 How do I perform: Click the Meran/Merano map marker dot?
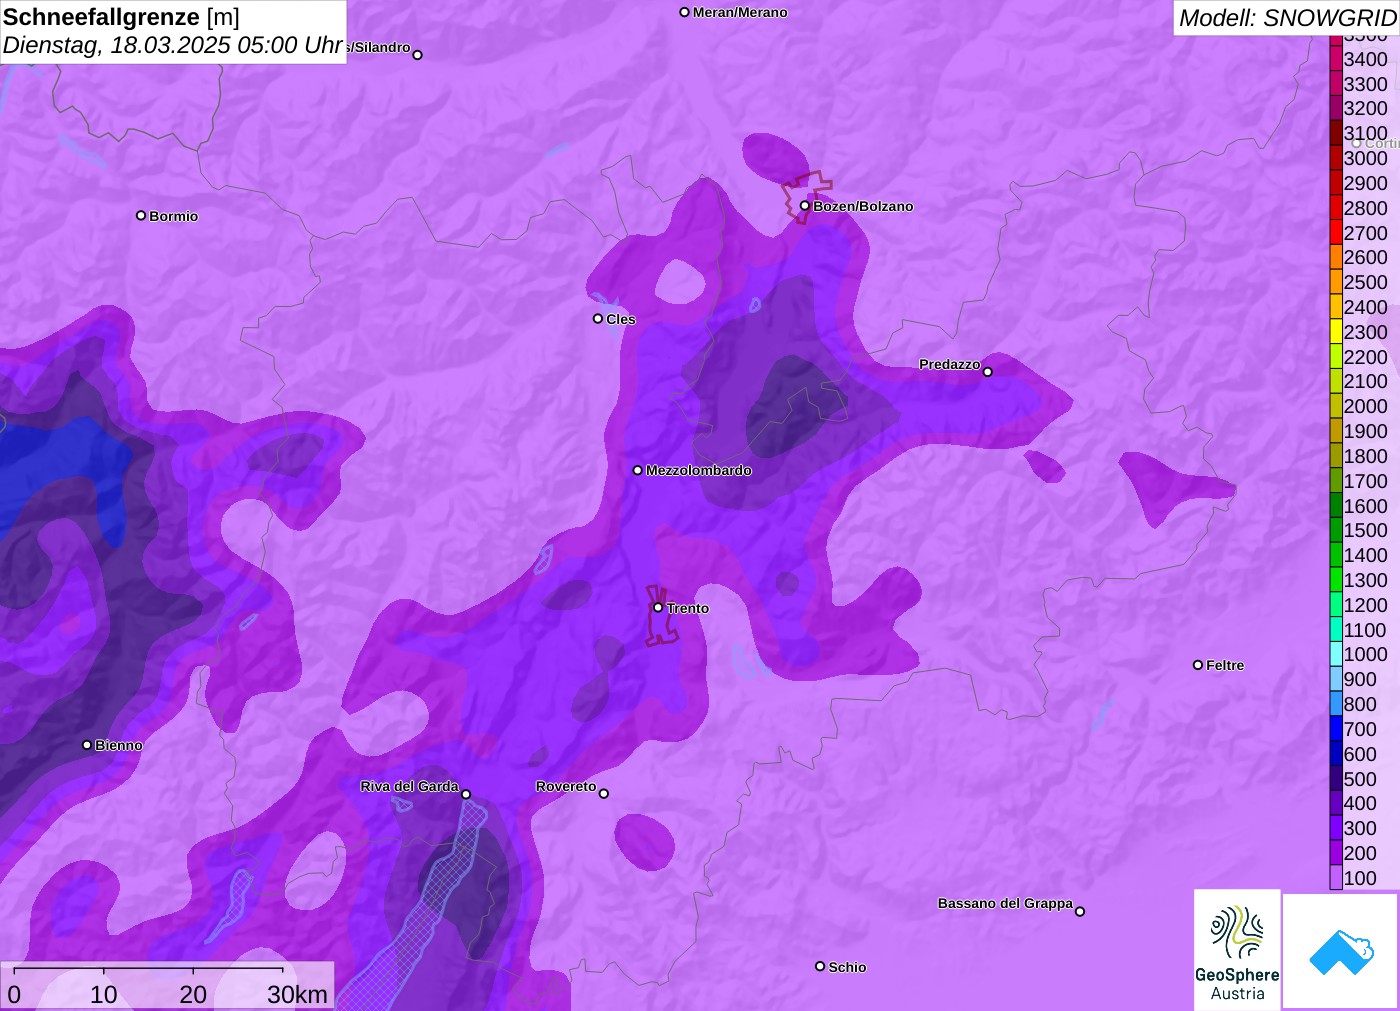pos(684,12)
